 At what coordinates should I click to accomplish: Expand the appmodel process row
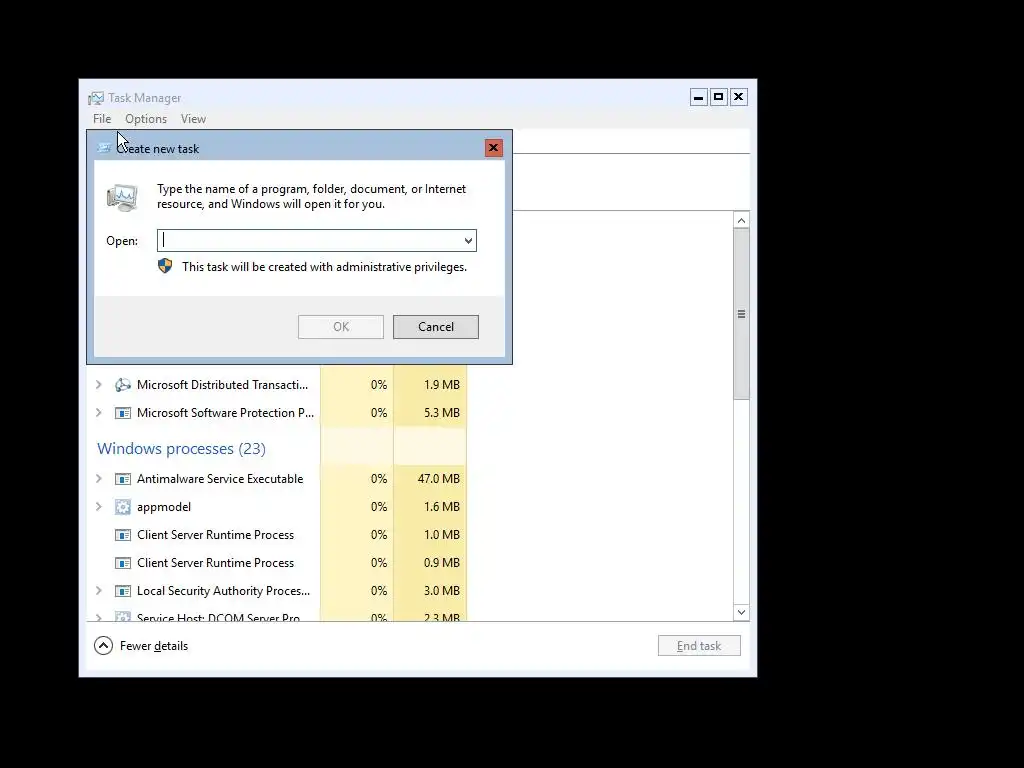click(99, 507)
